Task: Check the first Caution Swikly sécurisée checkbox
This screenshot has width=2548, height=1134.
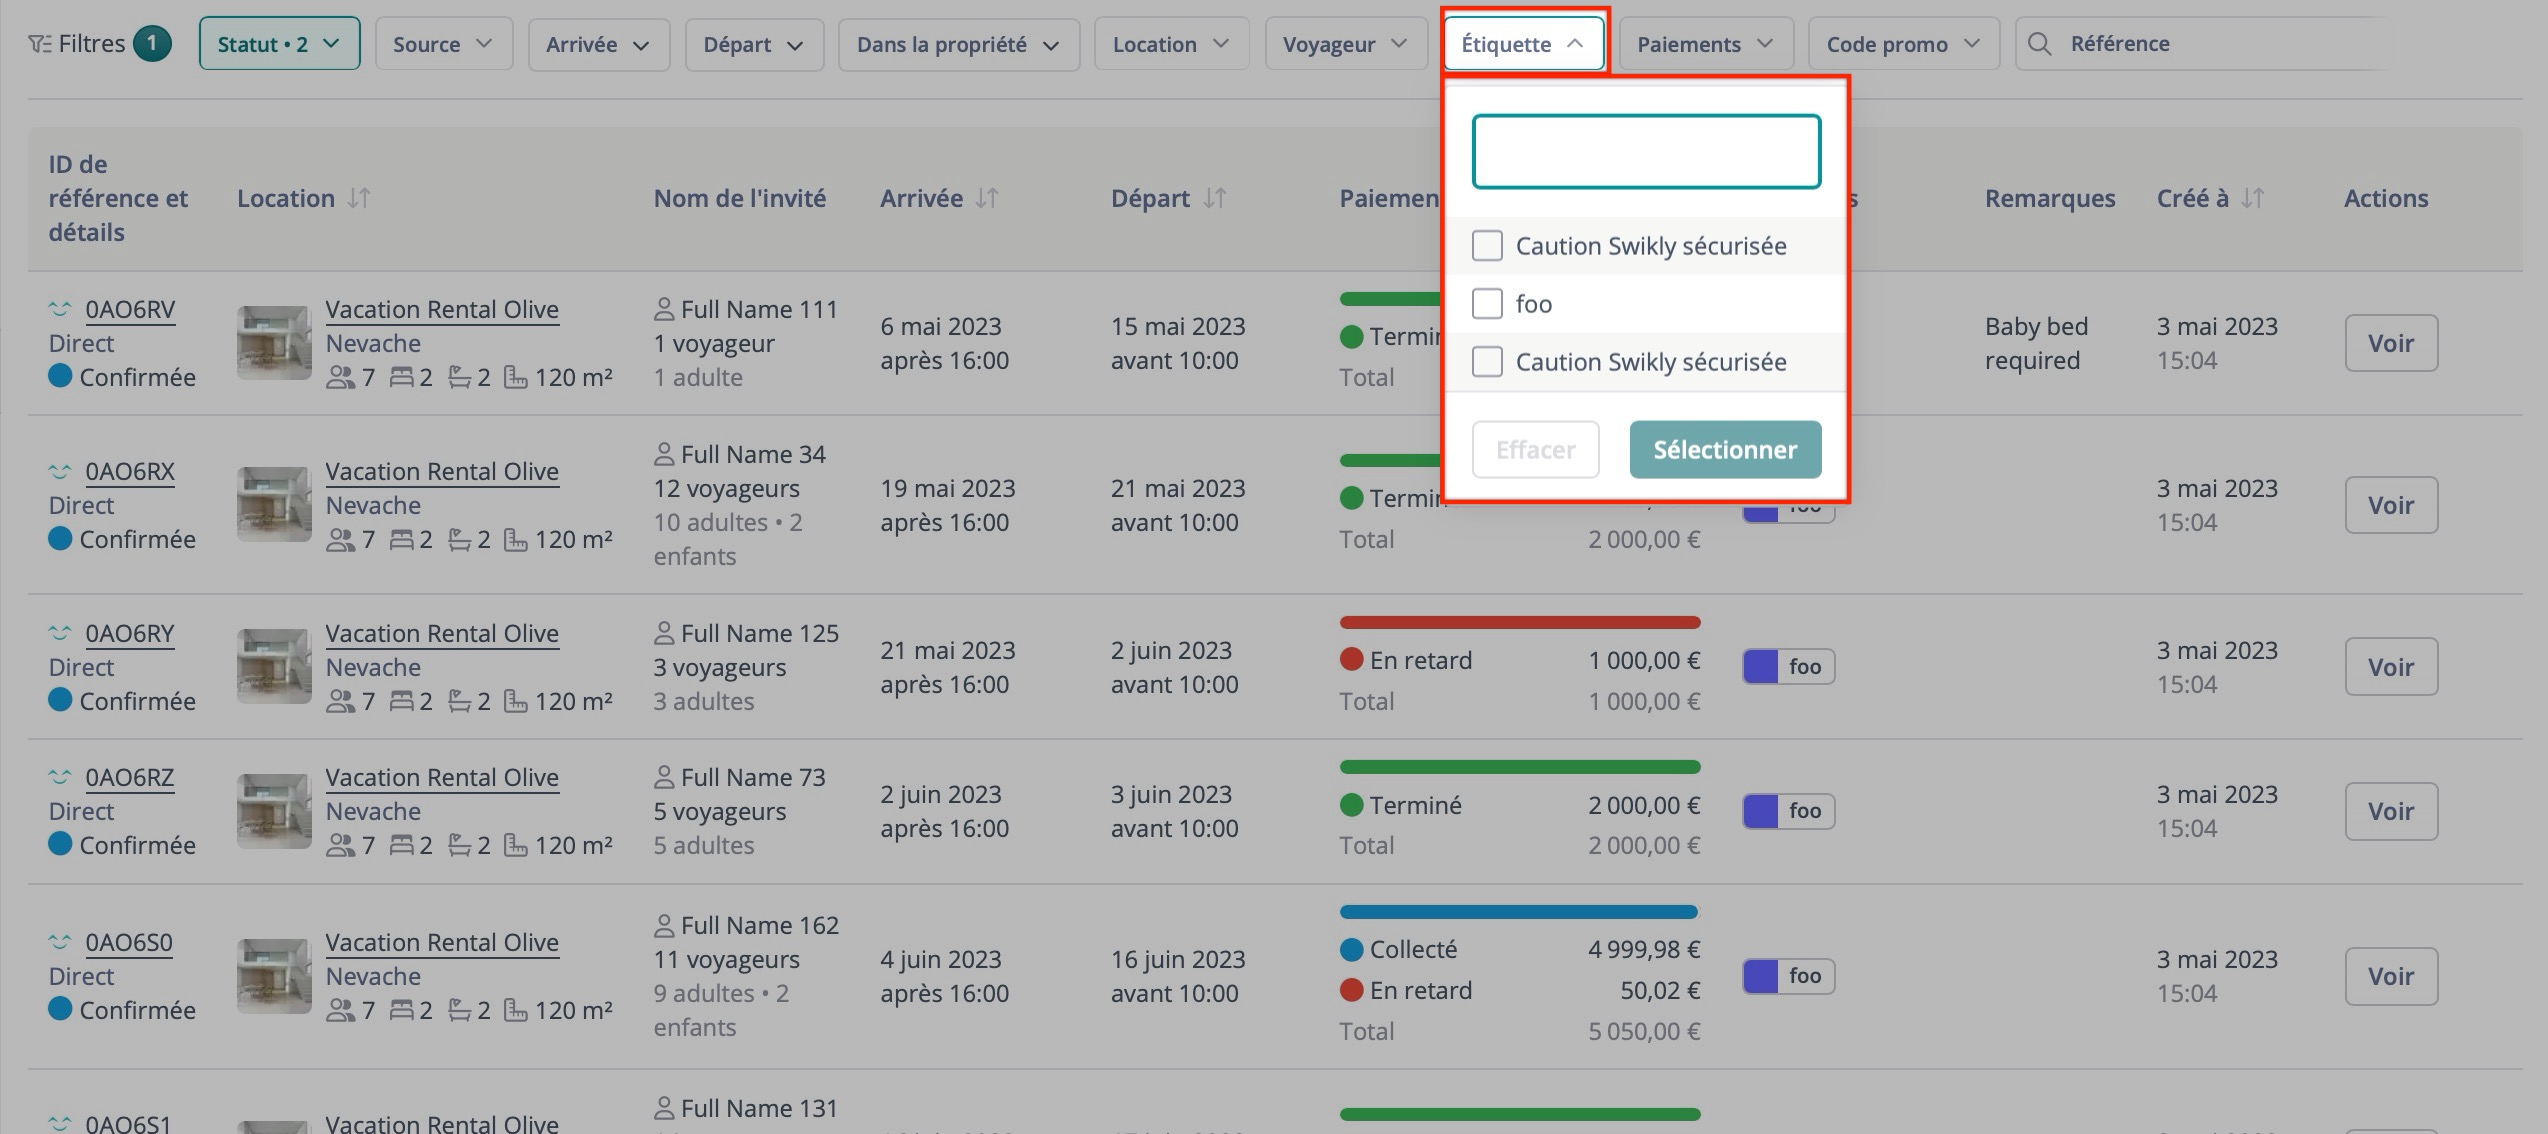Action: tap(1487, 246)
